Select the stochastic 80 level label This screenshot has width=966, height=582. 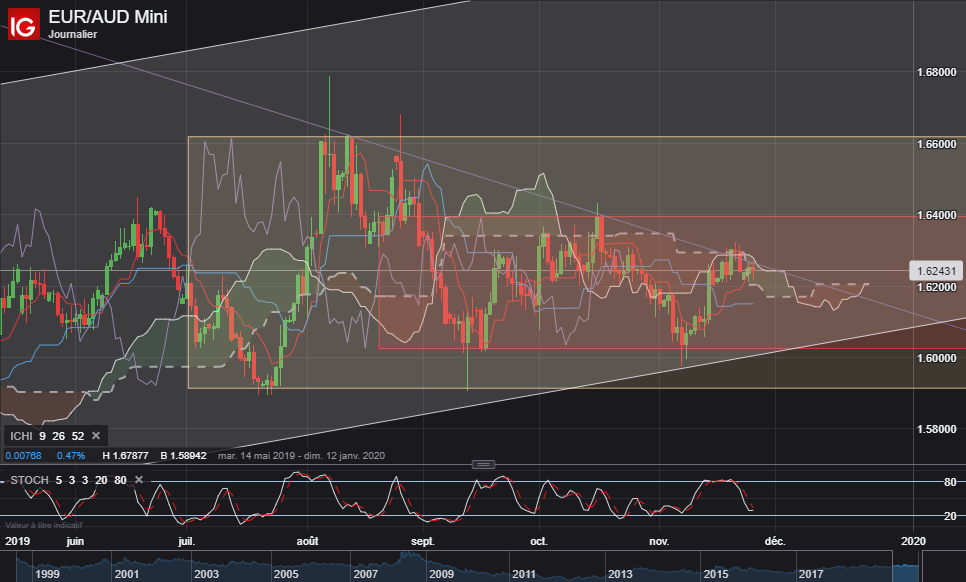click(950, 482)
